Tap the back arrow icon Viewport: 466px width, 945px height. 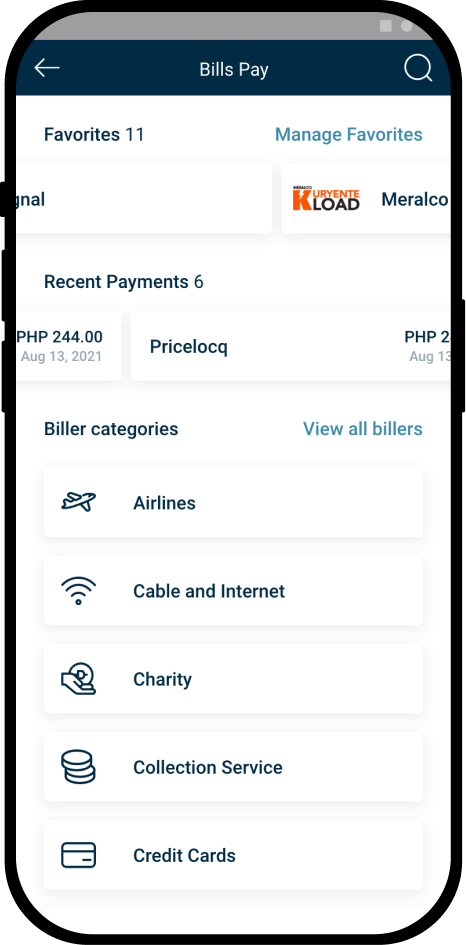pos(46,68)
